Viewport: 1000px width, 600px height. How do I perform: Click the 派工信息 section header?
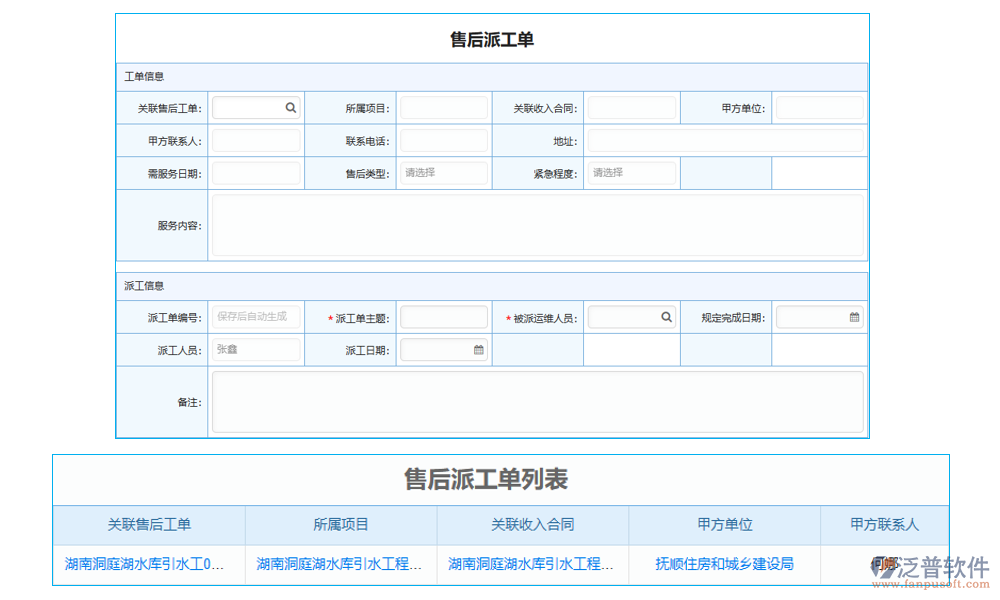pos(146,285)
